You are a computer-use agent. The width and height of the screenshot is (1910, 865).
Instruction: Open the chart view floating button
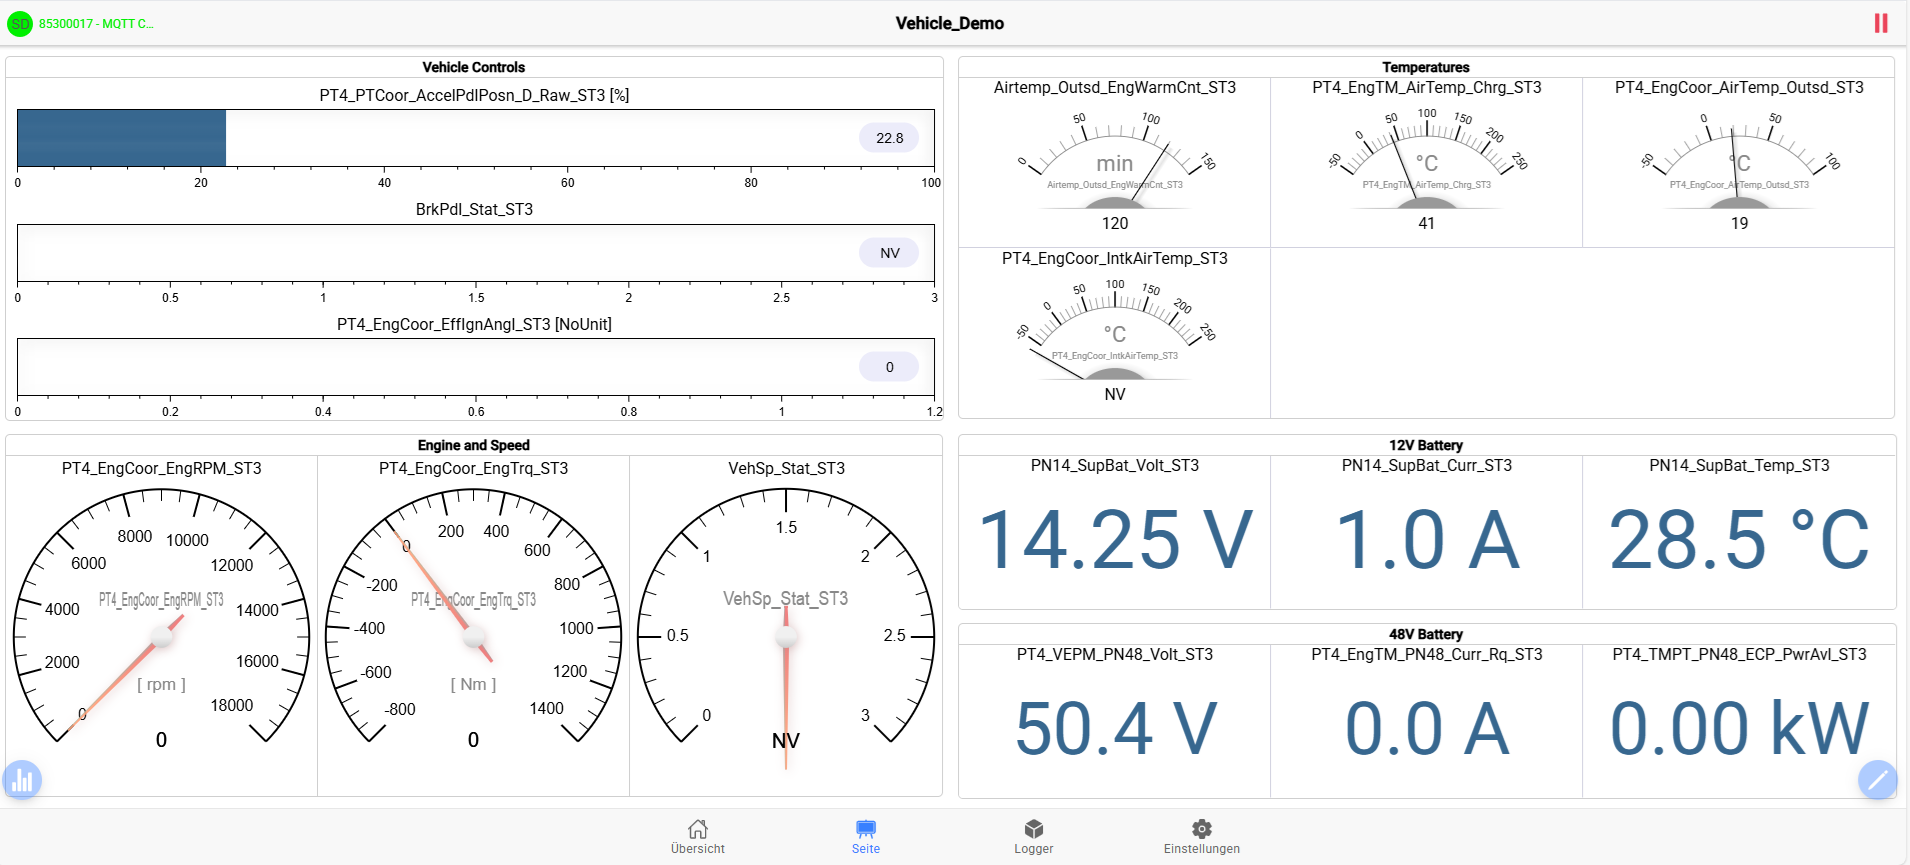[22, 780]
